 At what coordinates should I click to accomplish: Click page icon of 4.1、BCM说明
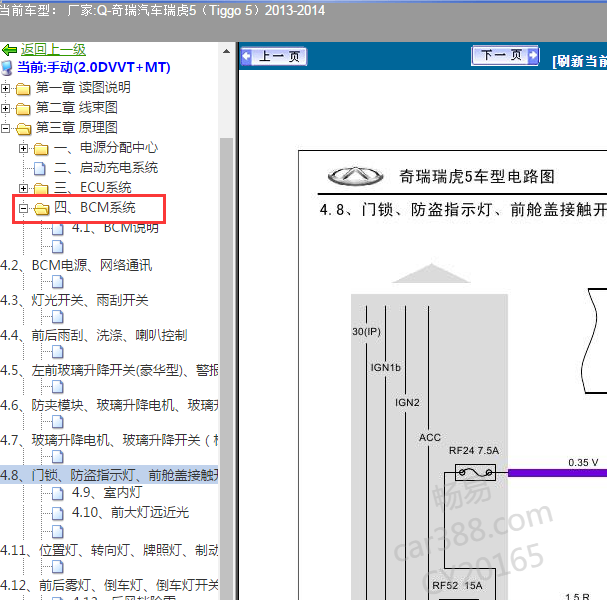coord(58,229)
